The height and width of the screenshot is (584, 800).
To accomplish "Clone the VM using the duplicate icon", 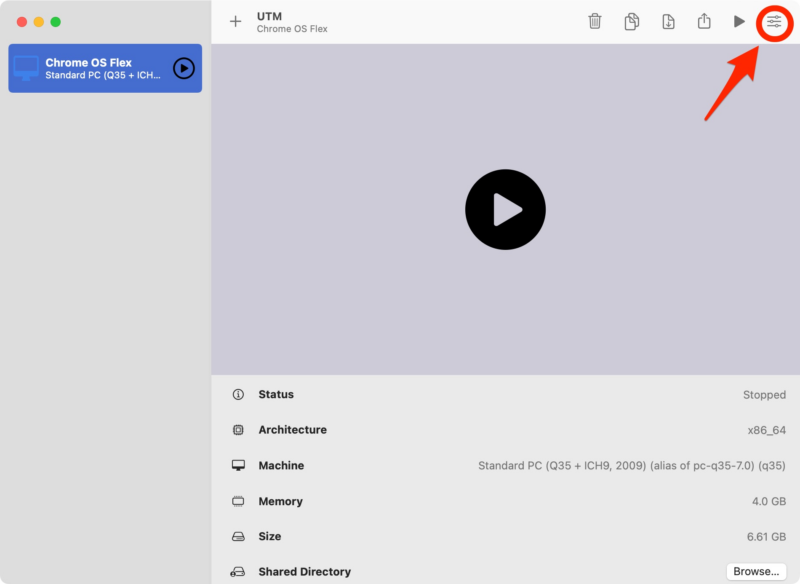I will coord(632,21).
